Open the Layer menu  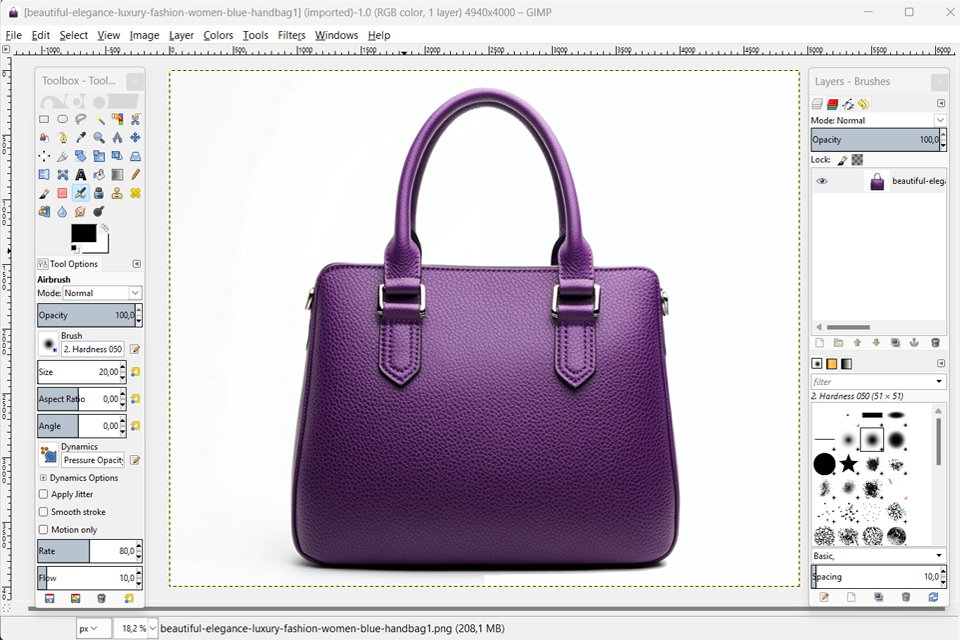click(x=181, y=36)
